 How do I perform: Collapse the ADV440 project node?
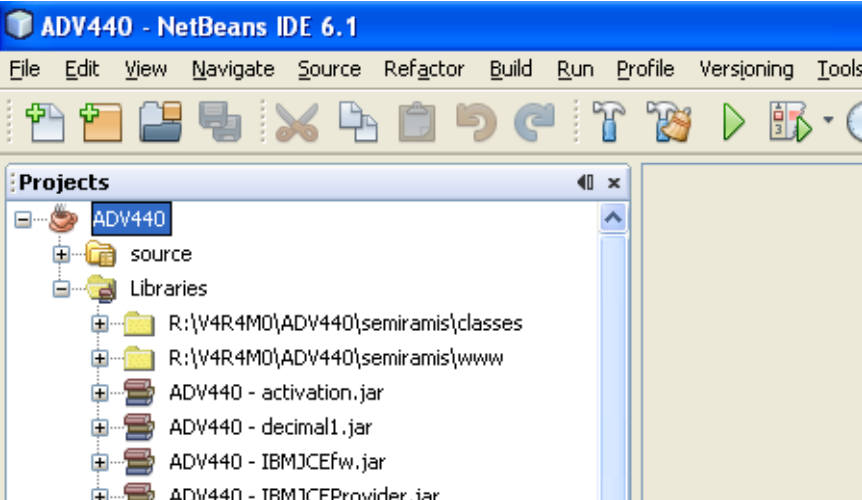coord(24,218)
